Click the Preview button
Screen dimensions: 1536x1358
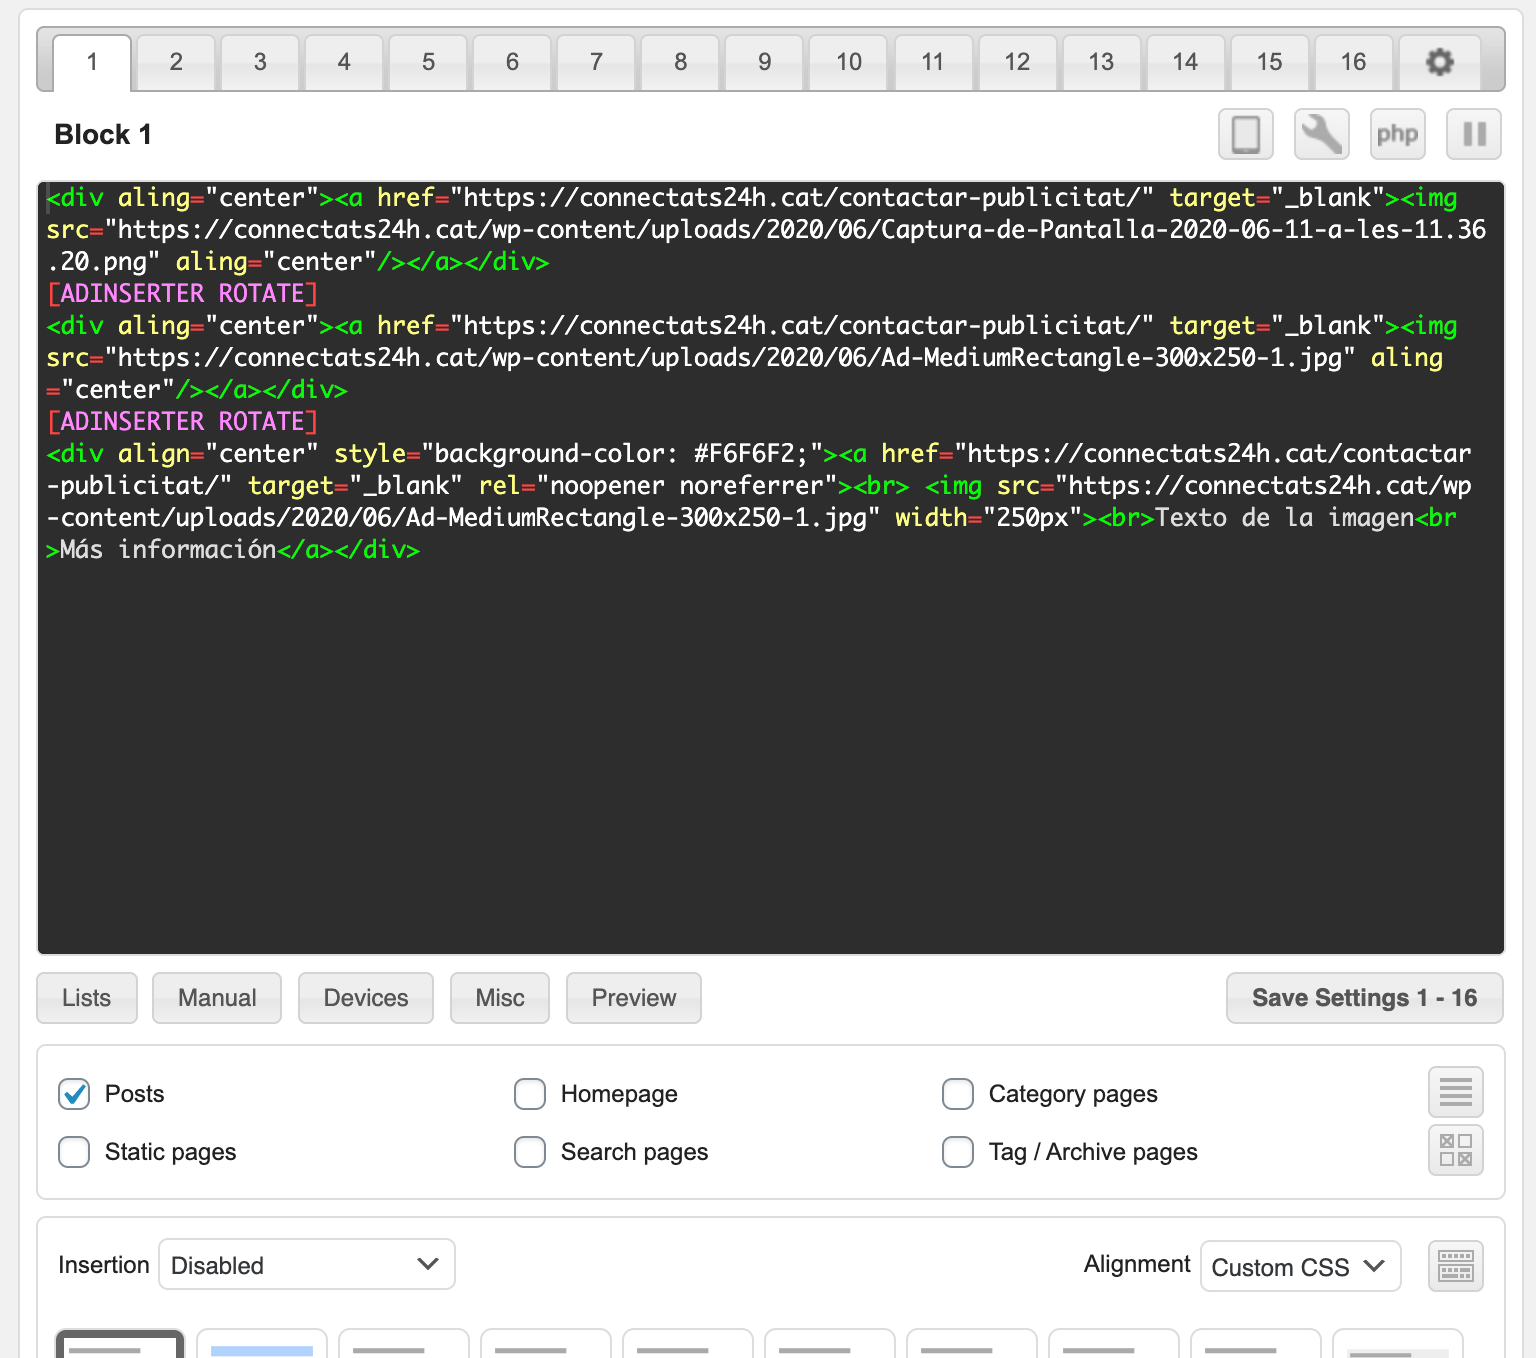click(634, 998)
